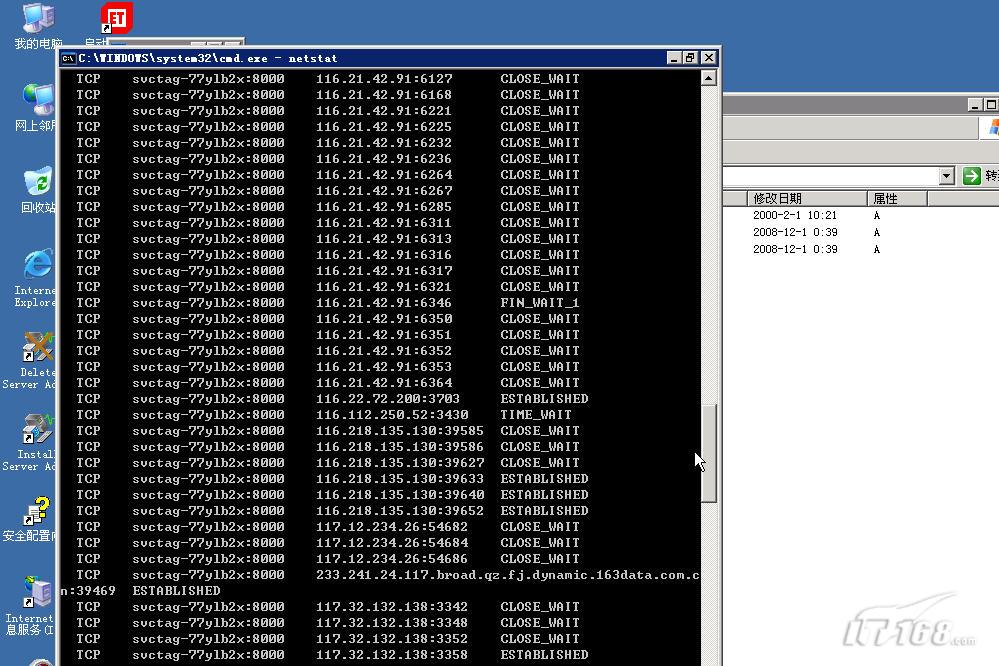Sort files by 属性 column header

(x=897, y=198)
